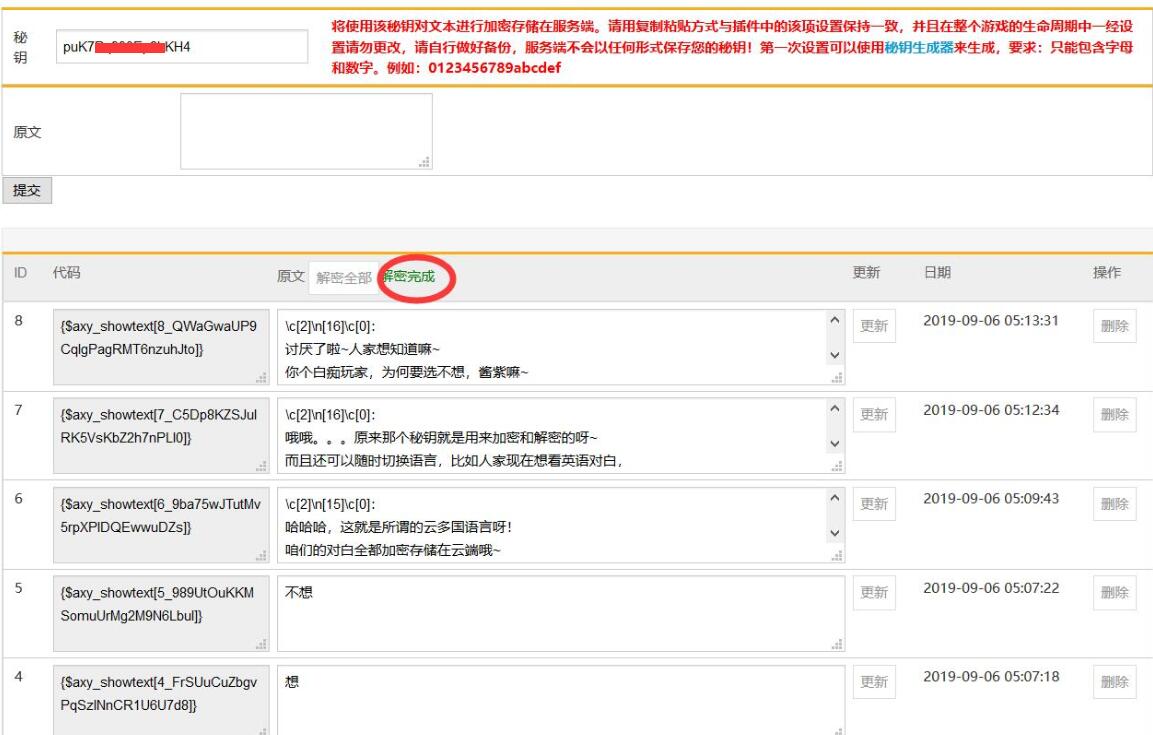This screenshot has height=735, width=1153.
Task: Click resize grip of row 5 text area
Action: (837, 644)
